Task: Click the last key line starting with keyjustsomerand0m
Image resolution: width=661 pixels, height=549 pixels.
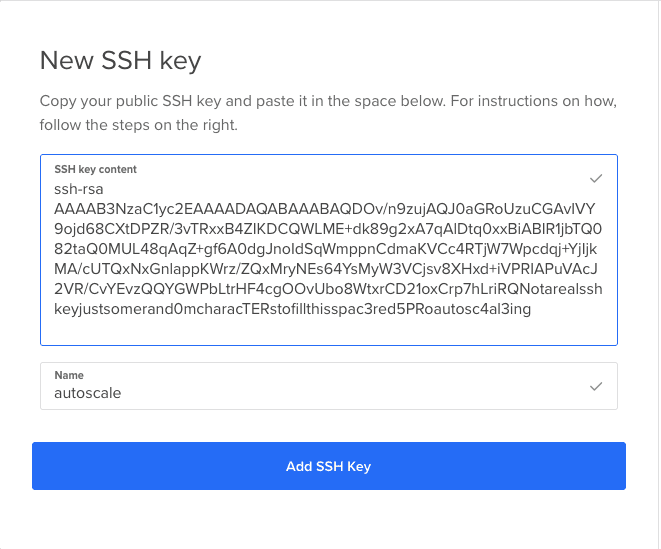Action: [x=293, y=309]
